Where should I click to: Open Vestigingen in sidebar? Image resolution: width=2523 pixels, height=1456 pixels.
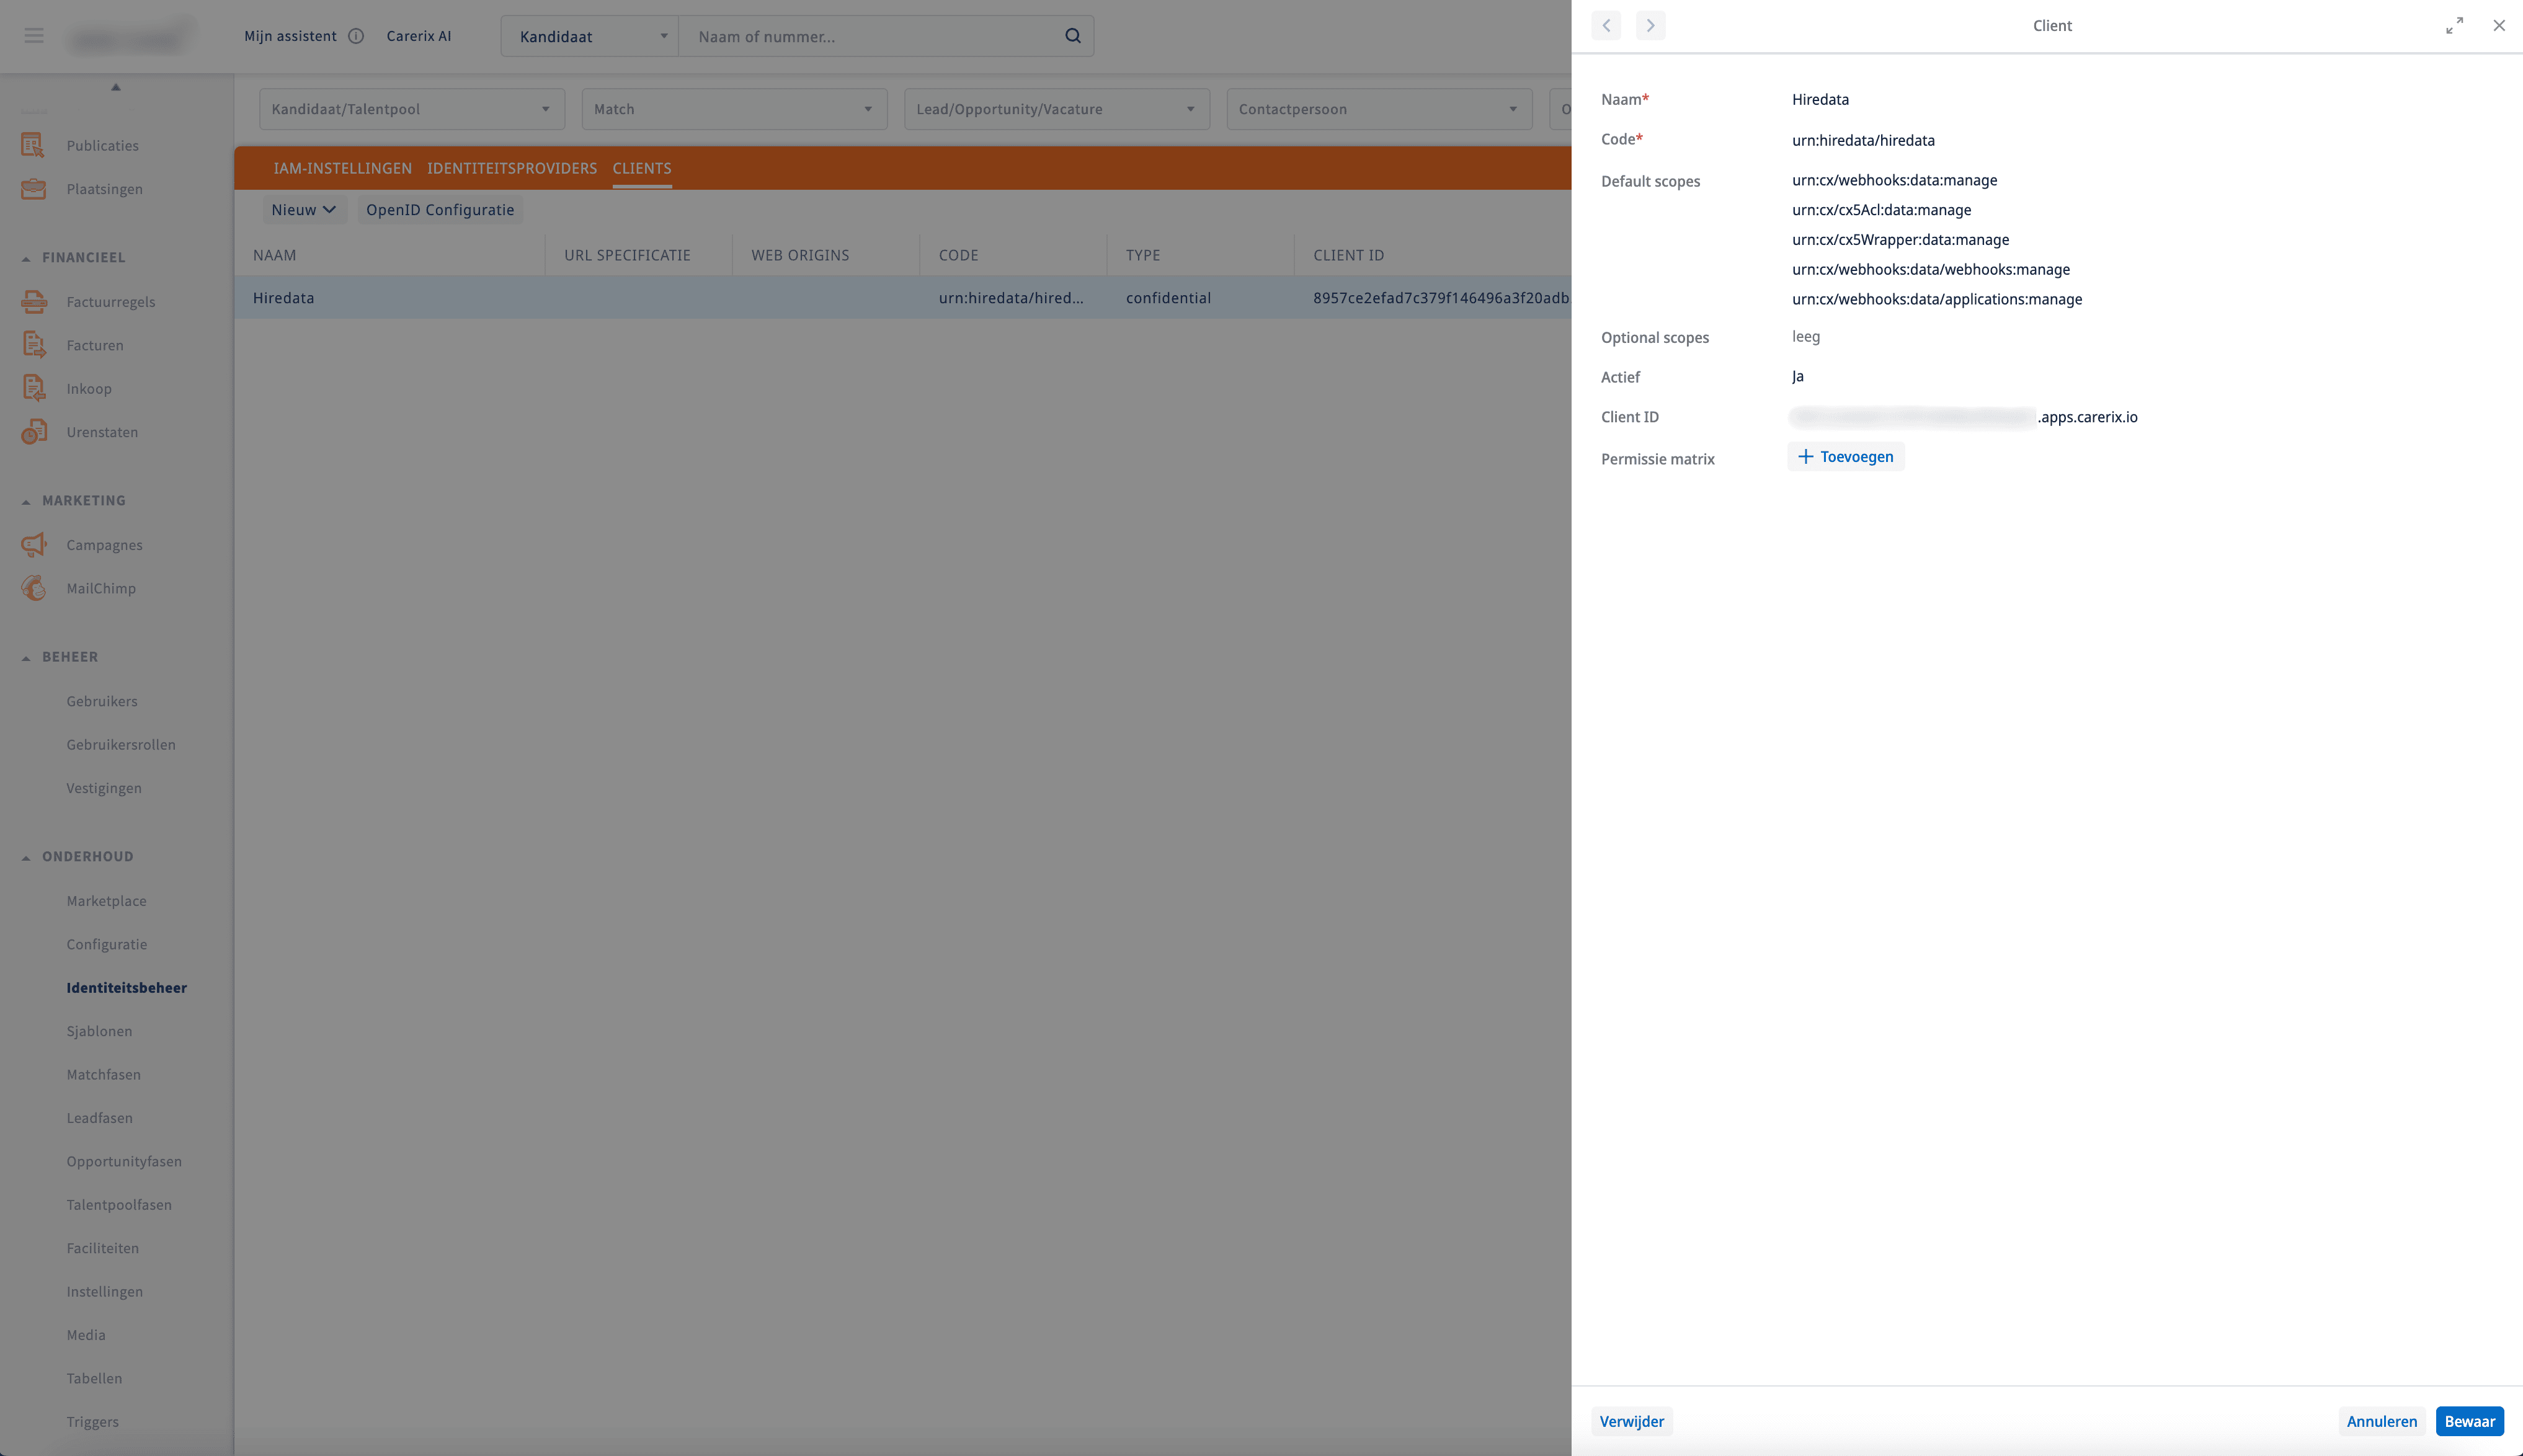pos(104,788)
